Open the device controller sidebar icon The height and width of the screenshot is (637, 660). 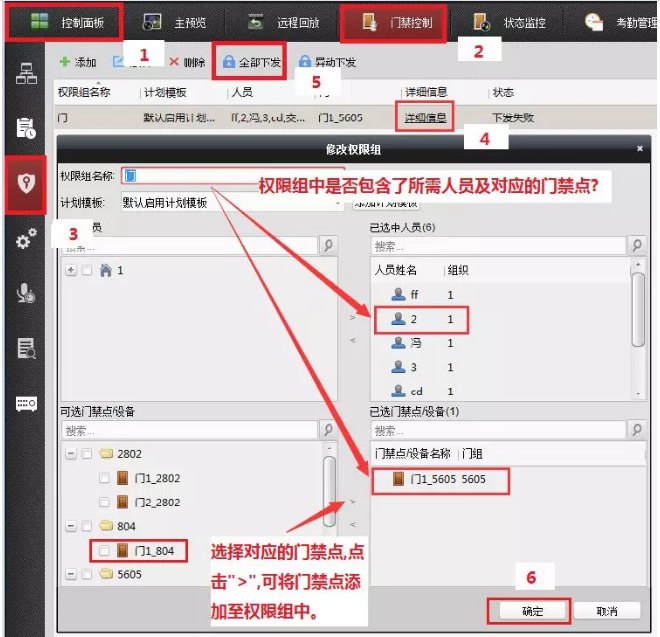coord(26,403)
